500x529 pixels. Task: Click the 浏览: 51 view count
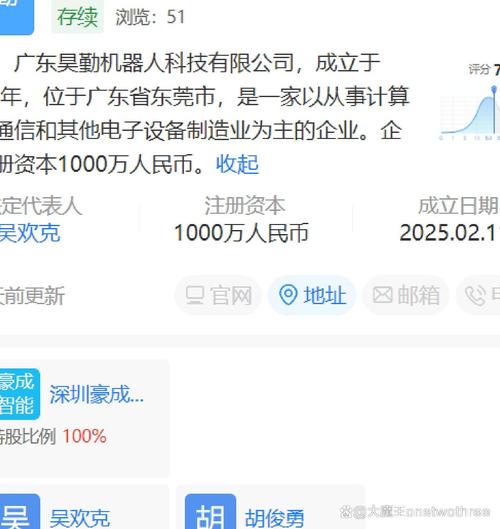click(x=150, y=17)
